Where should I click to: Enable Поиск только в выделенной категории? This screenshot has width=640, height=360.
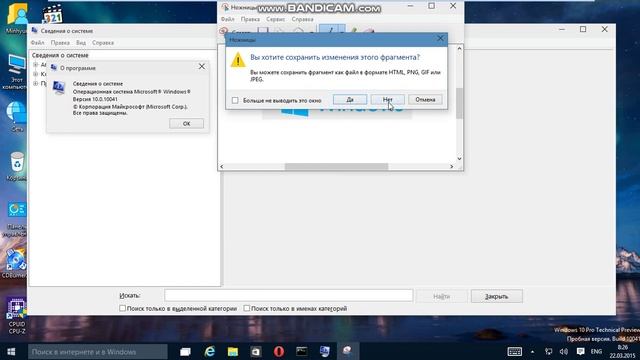tap(122, 308)
